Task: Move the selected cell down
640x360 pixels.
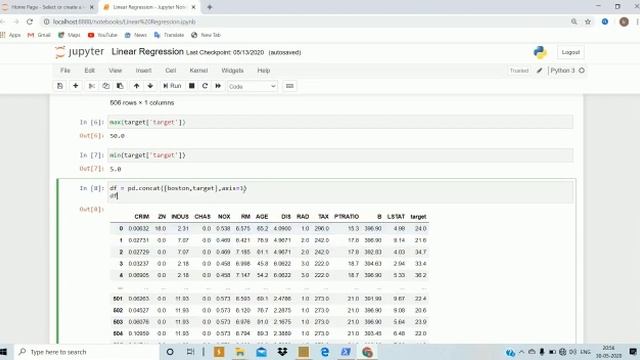Action: pyautogui.click(x=150, y=86)
